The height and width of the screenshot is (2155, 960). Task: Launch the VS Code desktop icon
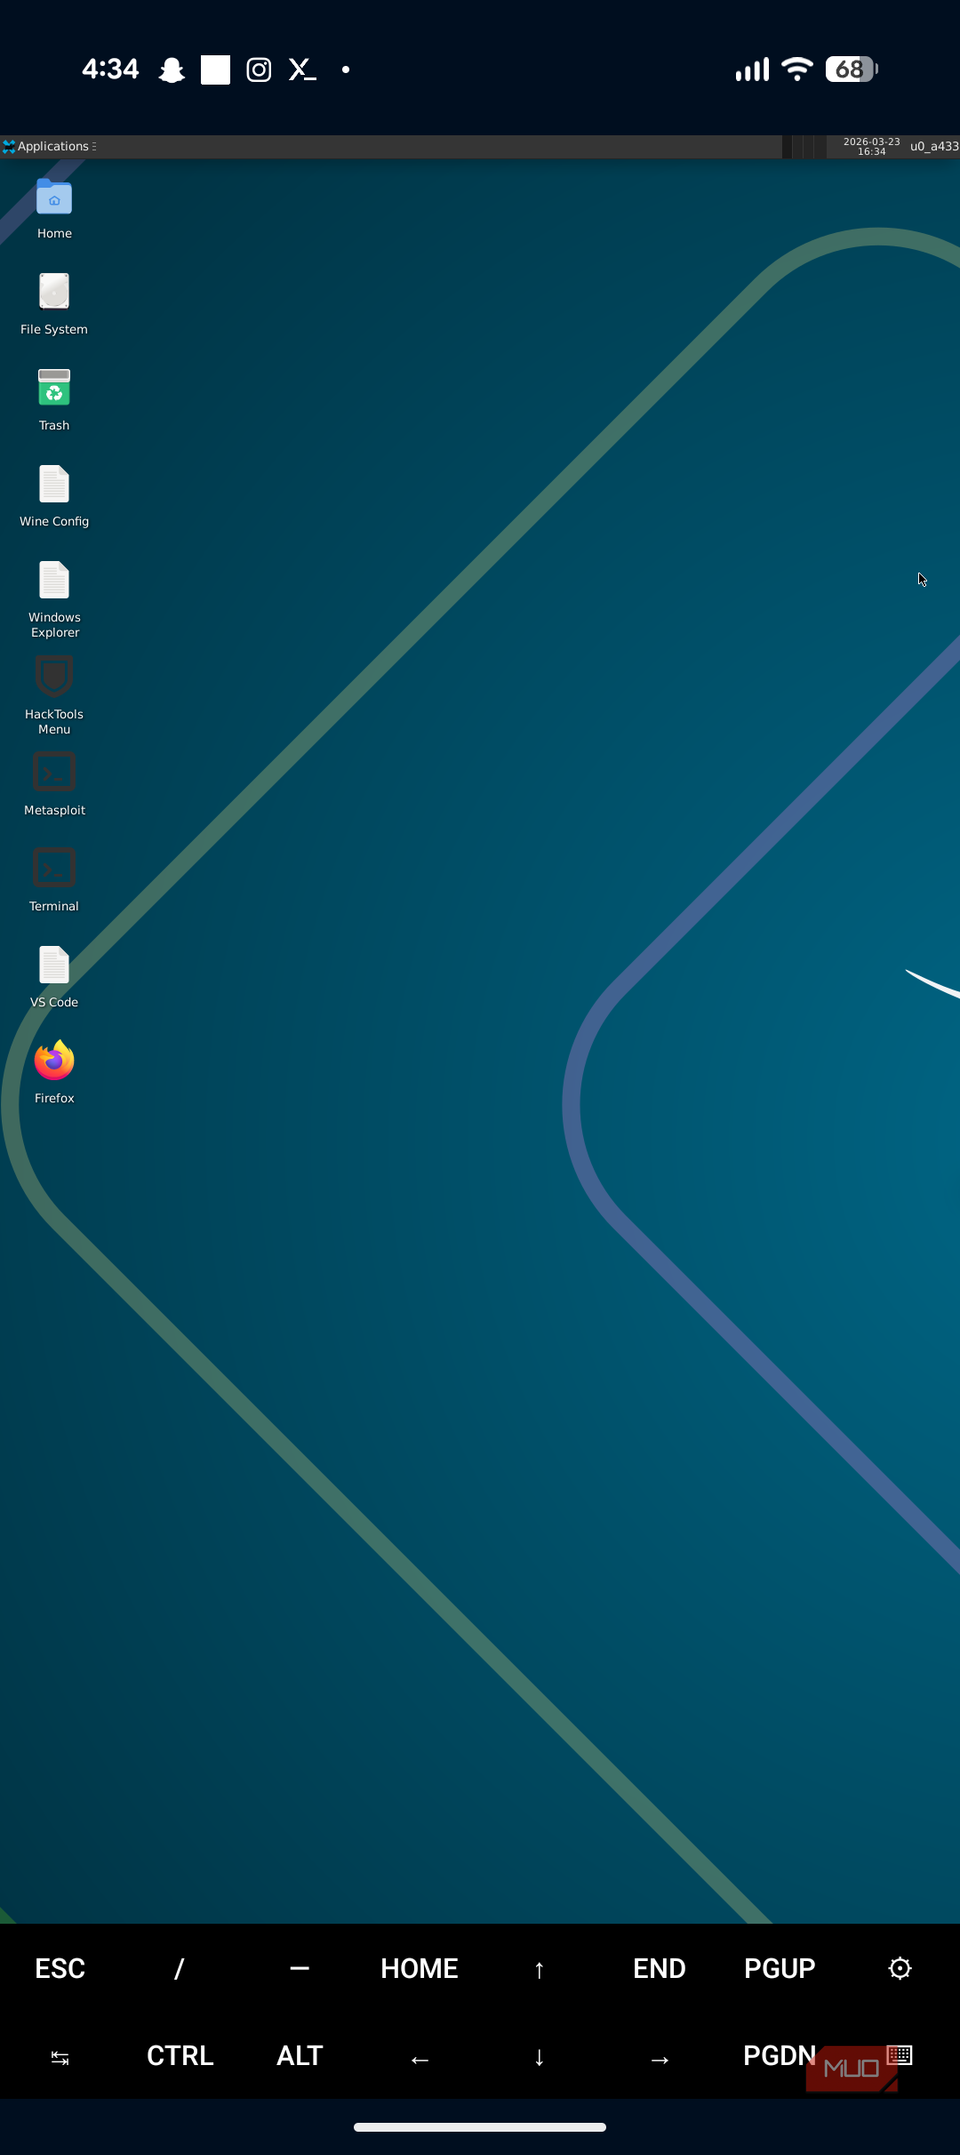pyautogui.click(x=54, y=965)
